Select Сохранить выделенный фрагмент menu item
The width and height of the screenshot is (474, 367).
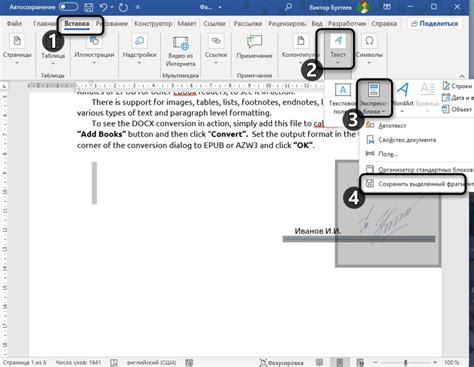pyautogui.click(x=417, y=184)
